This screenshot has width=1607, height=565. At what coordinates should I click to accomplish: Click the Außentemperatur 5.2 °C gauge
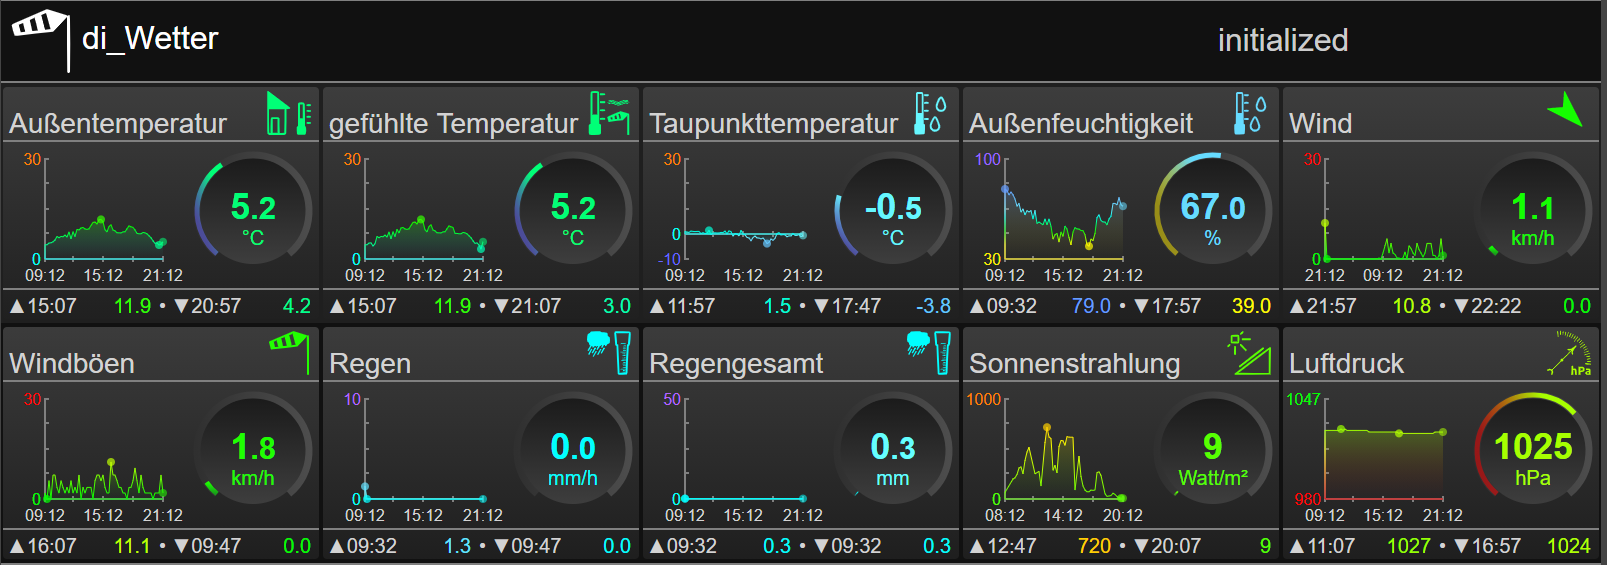pos(253,211)
